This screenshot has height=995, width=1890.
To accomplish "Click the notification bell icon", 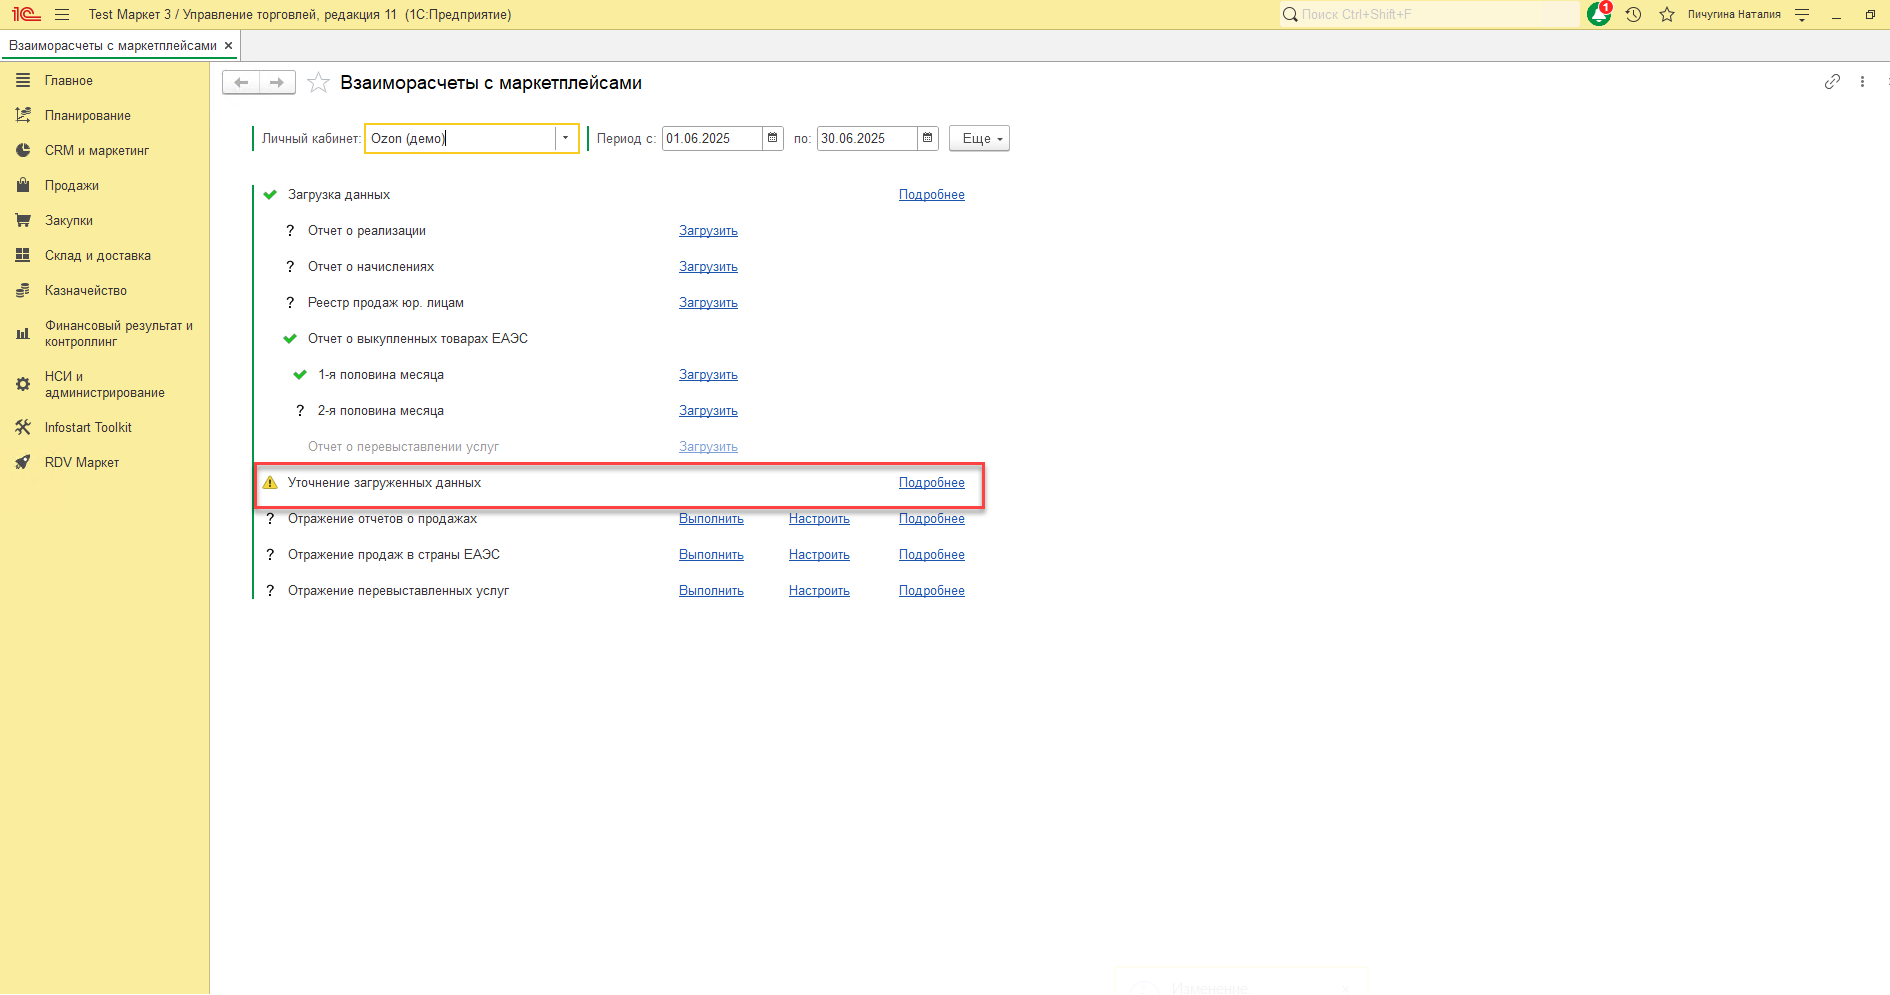I will (x=1598, y=14).
